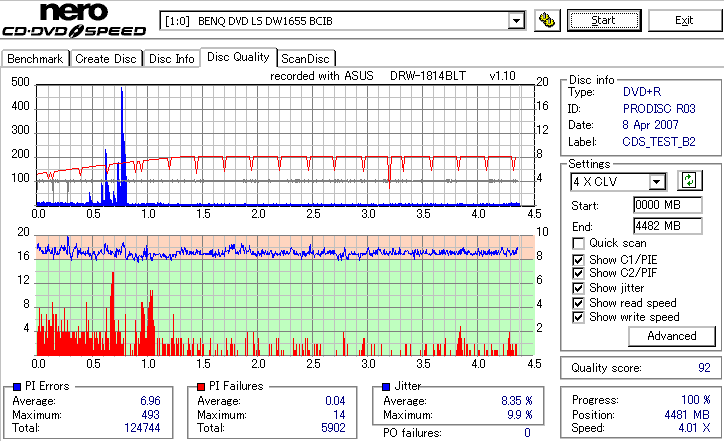This screenshot has width=724, height=441.
Task: Open the options wrench icon beside Start
Action: pyautogui.click(x=547, y=21)
